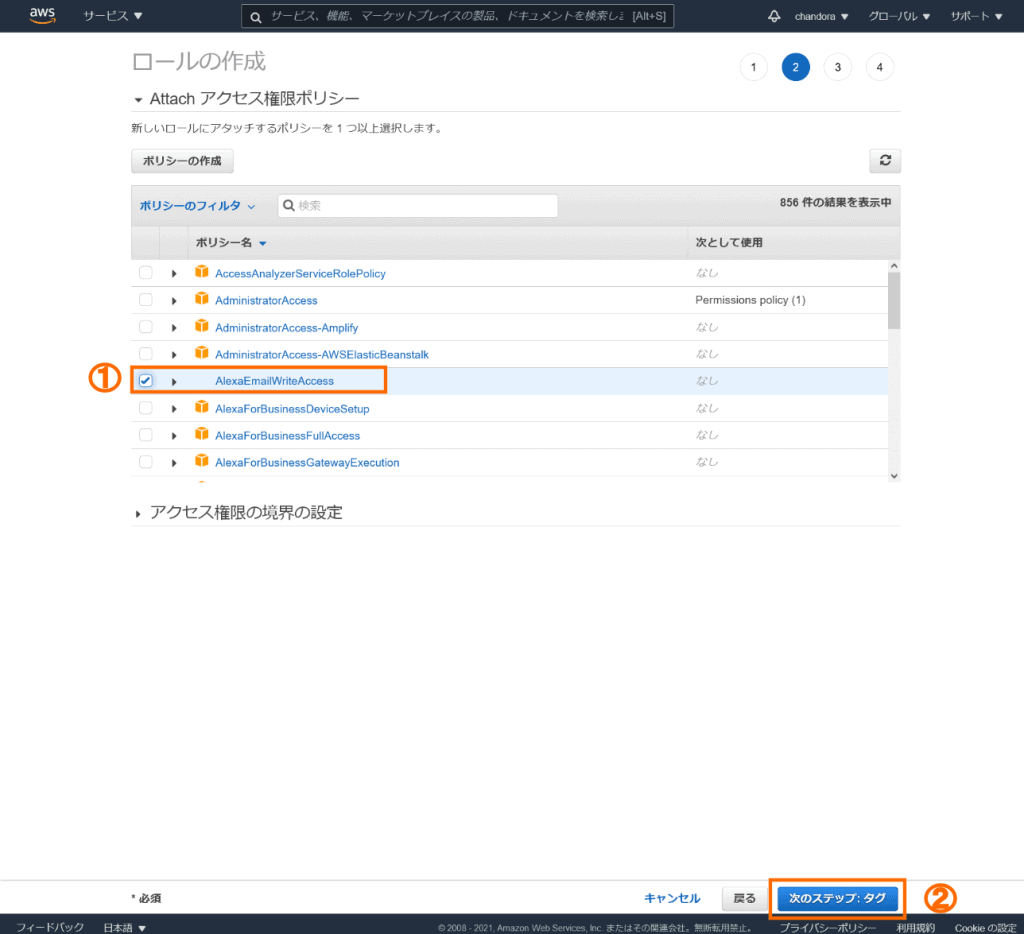
Task: Go to wizard step 1
Action: pyautogui.click(x=754, y=67)
